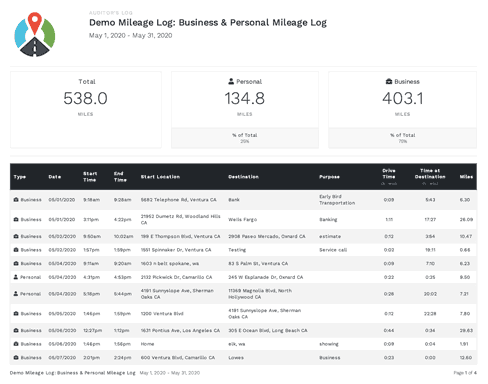
Task: Click the start location 1603 n belt spokane, wa
Action: coord(170,263)
